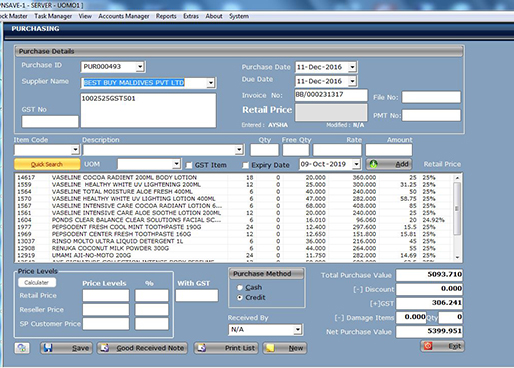Screen dimensions: 514x368
Task: Click the With GST input field
Action: click(197, 295)
